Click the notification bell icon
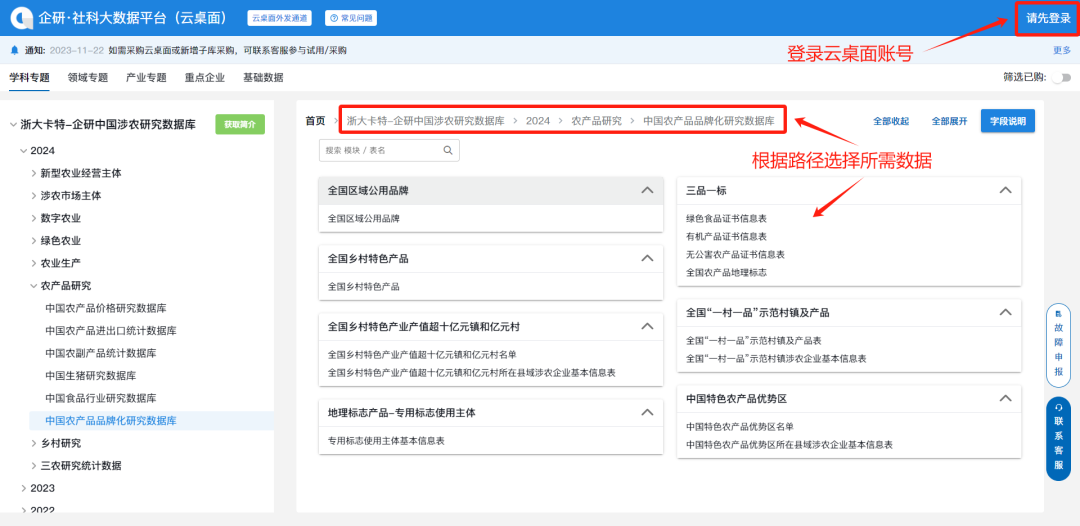This screenshot has height=526, width=1080. (14, 50)
